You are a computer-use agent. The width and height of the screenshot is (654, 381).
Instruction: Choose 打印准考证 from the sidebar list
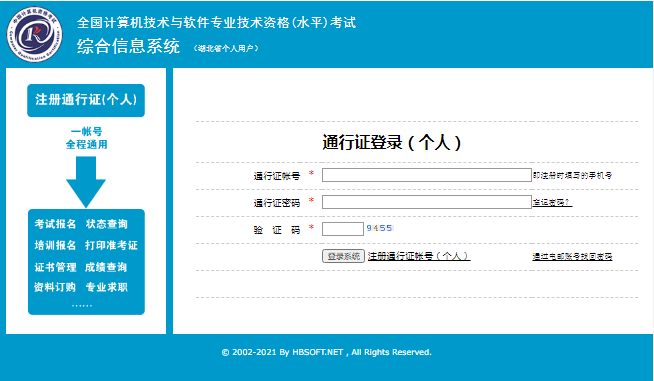click(x=111, y=245)
